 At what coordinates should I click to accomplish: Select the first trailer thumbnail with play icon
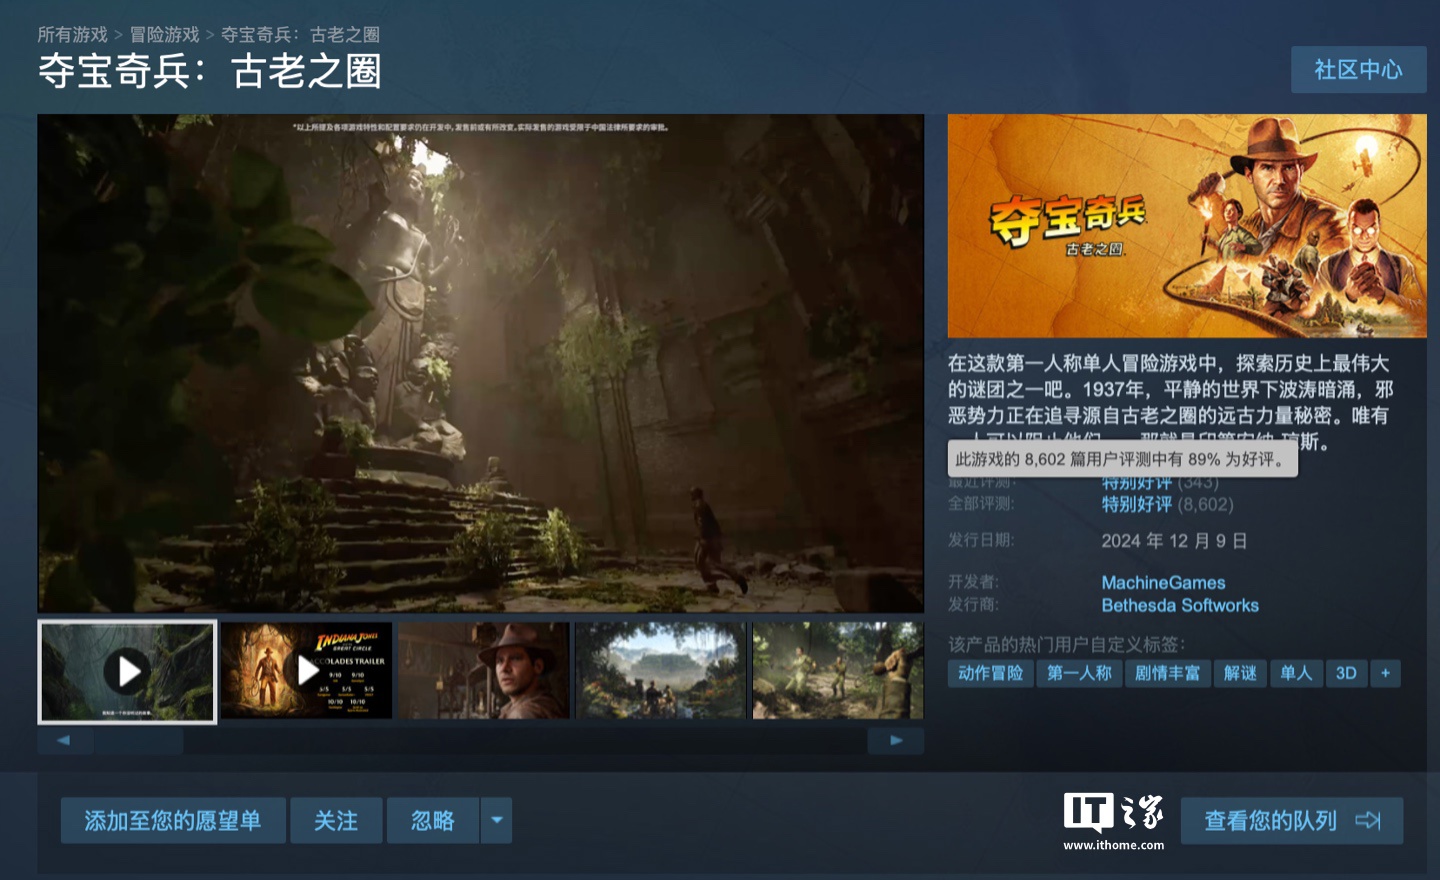pyautogui.click(x=127, y=671)
